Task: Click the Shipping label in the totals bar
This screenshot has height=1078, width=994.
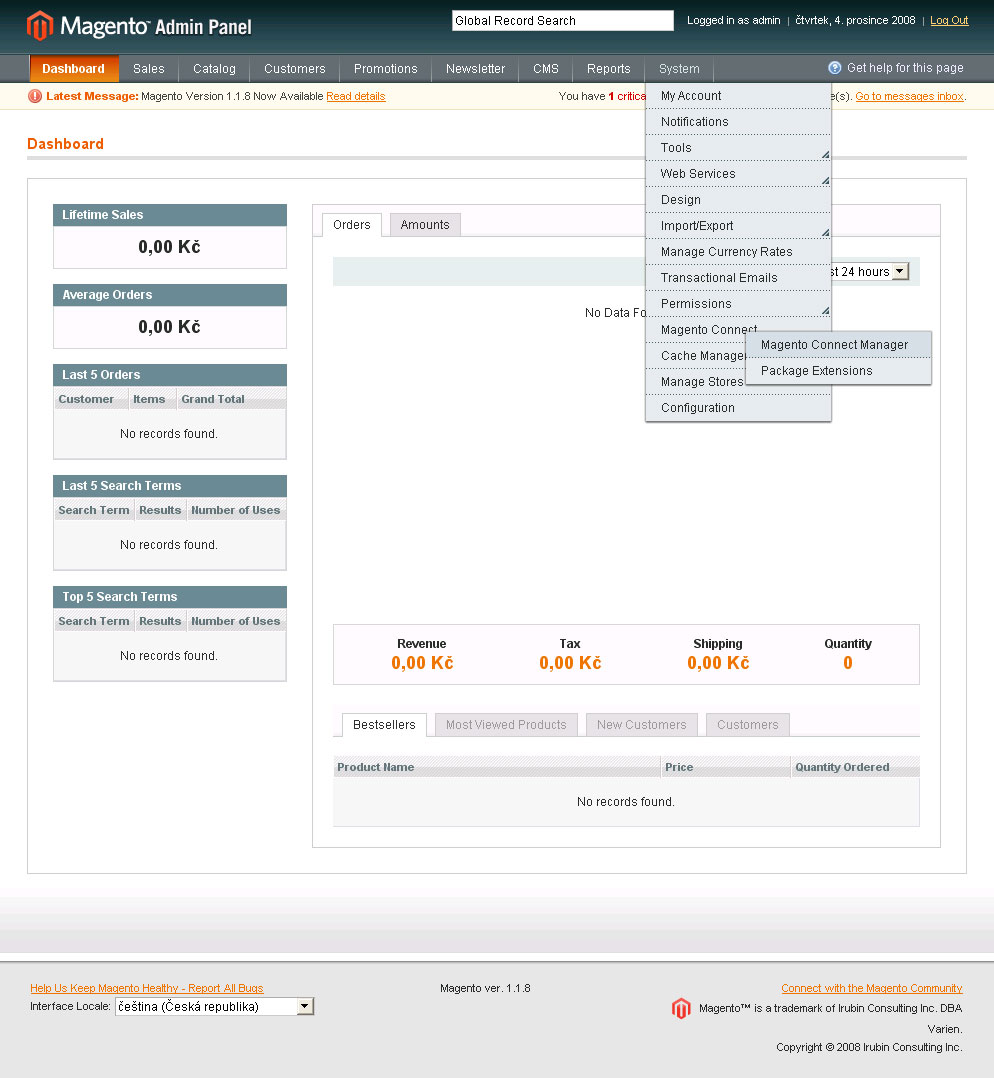Action: pos(718,644)
